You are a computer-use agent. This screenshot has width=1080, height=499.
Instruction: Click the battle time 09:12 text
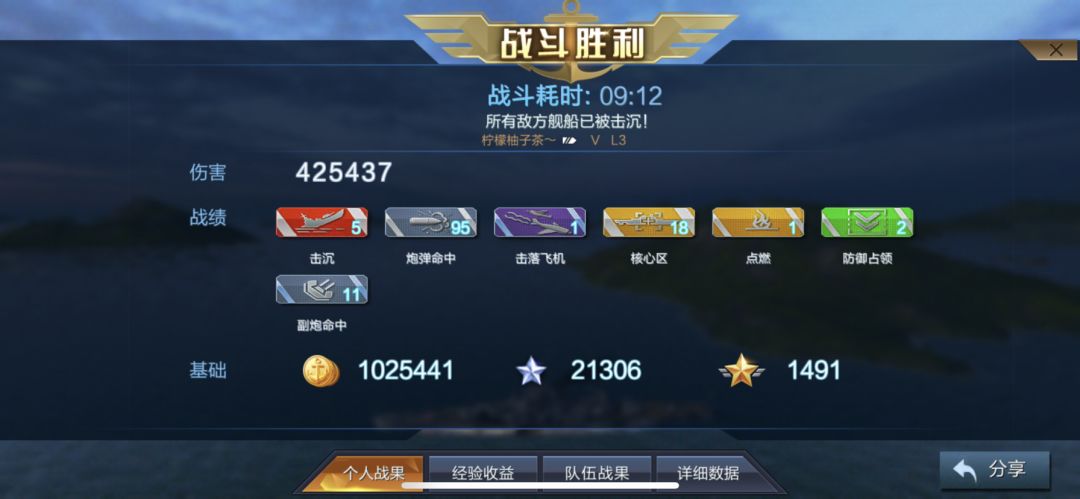(630, 96)
